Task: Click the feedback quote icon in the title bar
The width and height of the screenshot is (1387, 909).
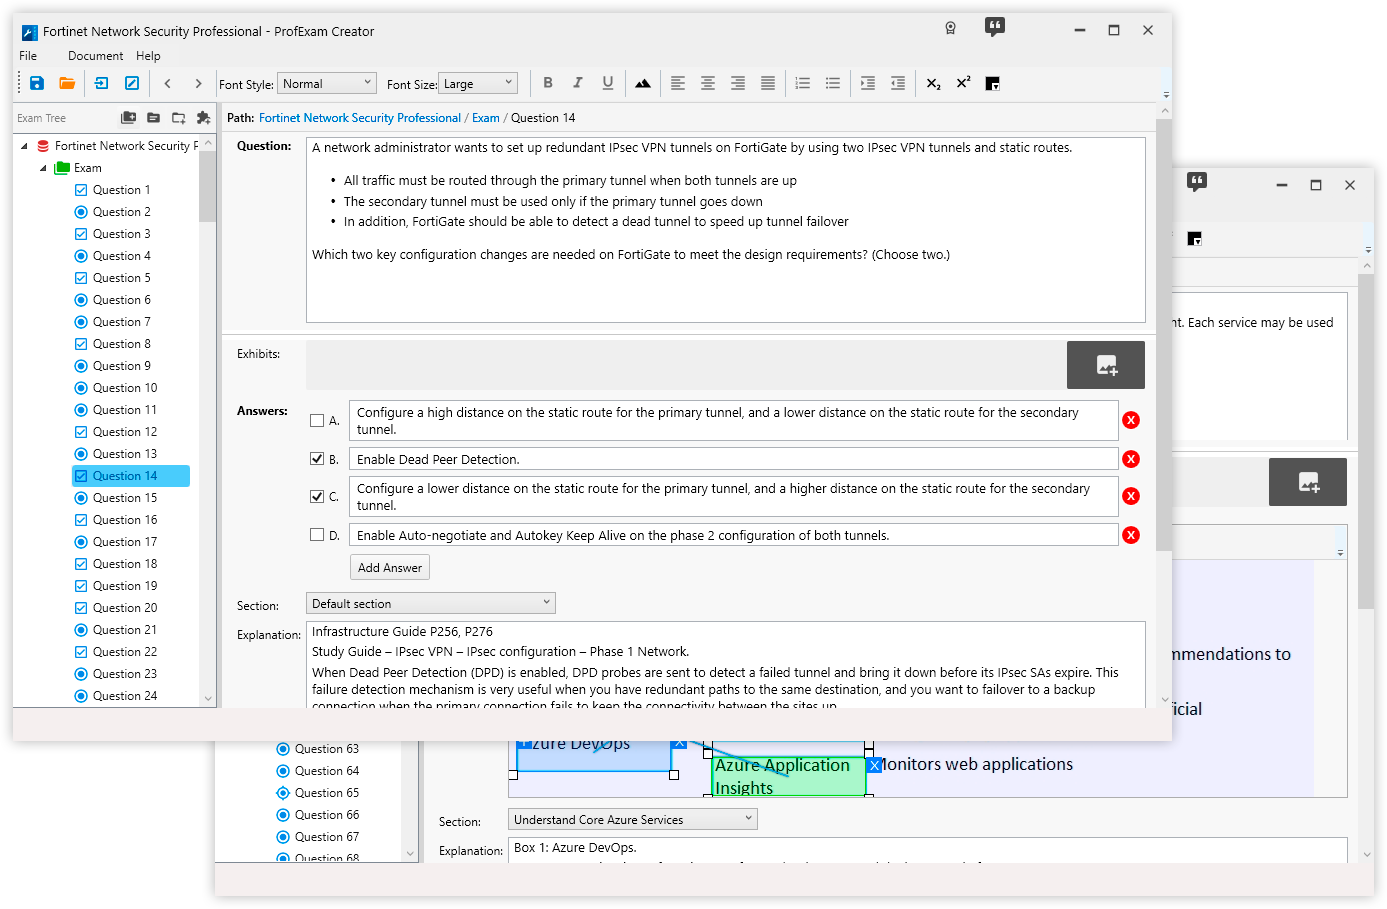Action: [x=995, y=27]
